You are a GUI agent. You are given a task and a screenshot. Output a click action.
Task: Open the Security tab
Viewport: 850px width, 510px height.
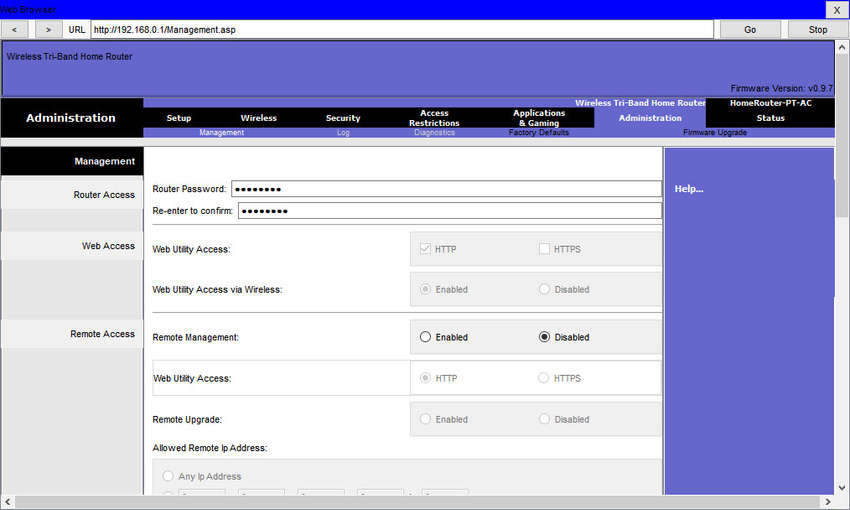click(x=343, y=118)
